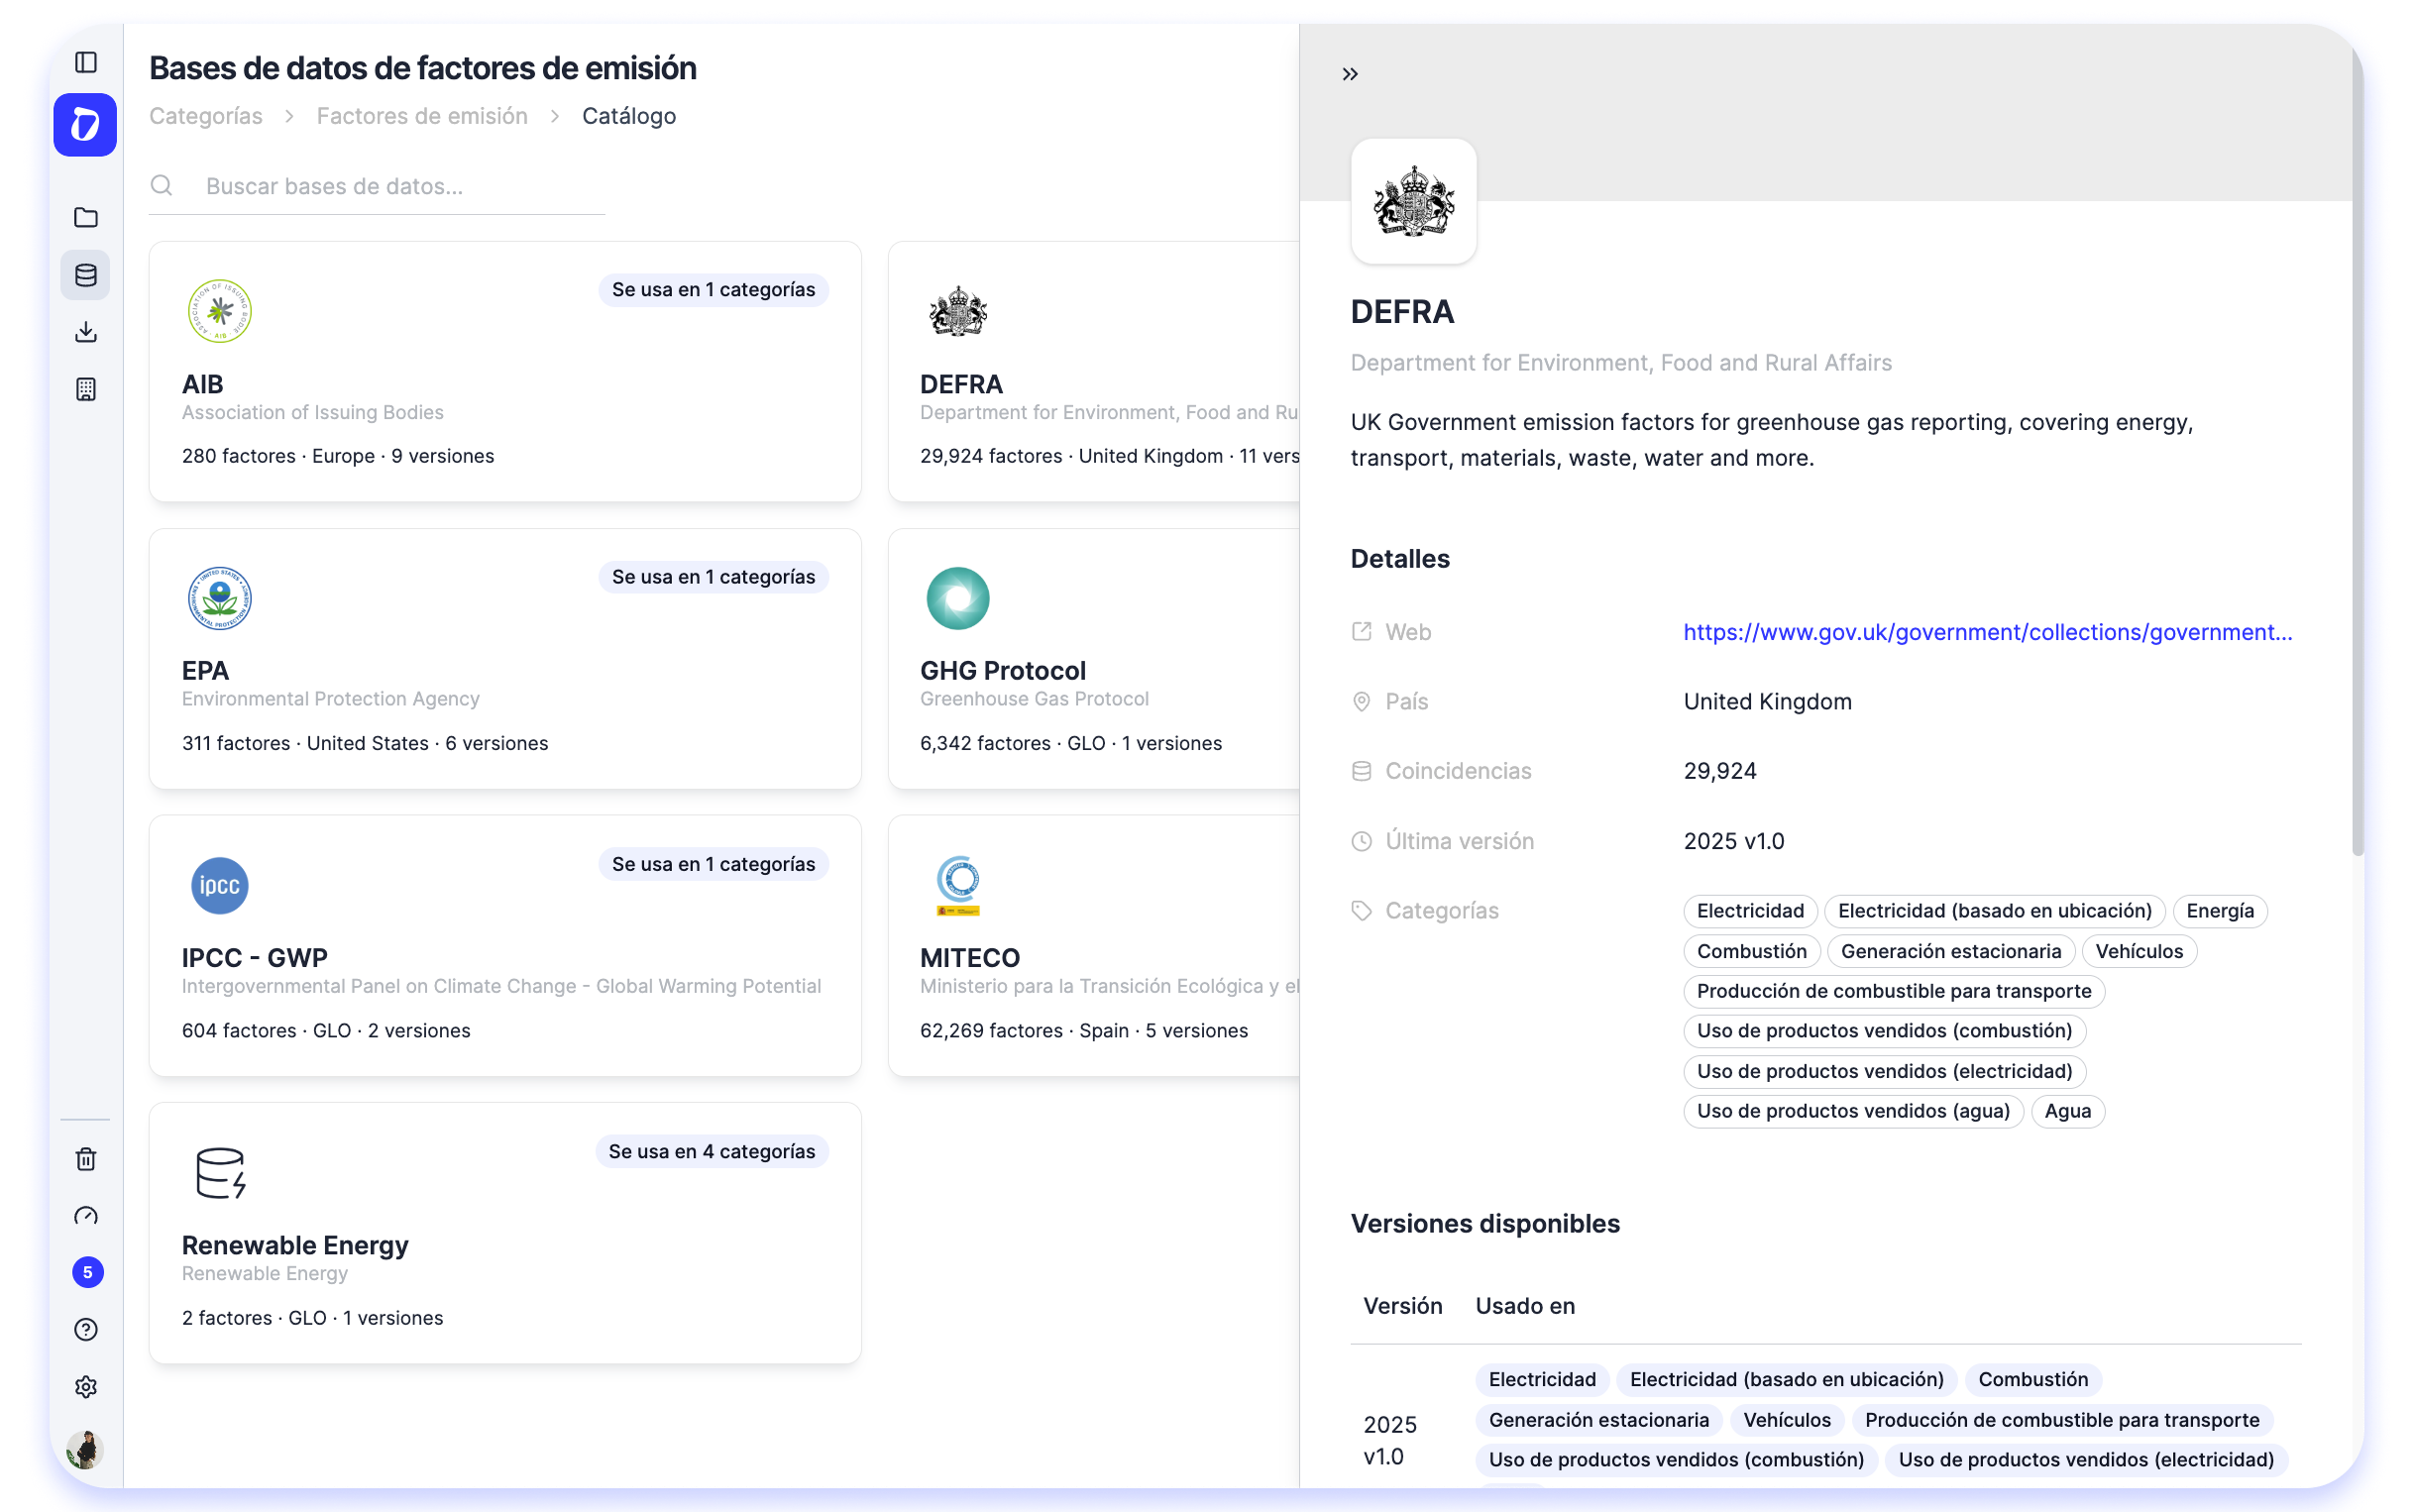This screenshot has width=2414, height=1512.
Task: Click the MITECO logo icon
Action: click(x=958, y=886)
